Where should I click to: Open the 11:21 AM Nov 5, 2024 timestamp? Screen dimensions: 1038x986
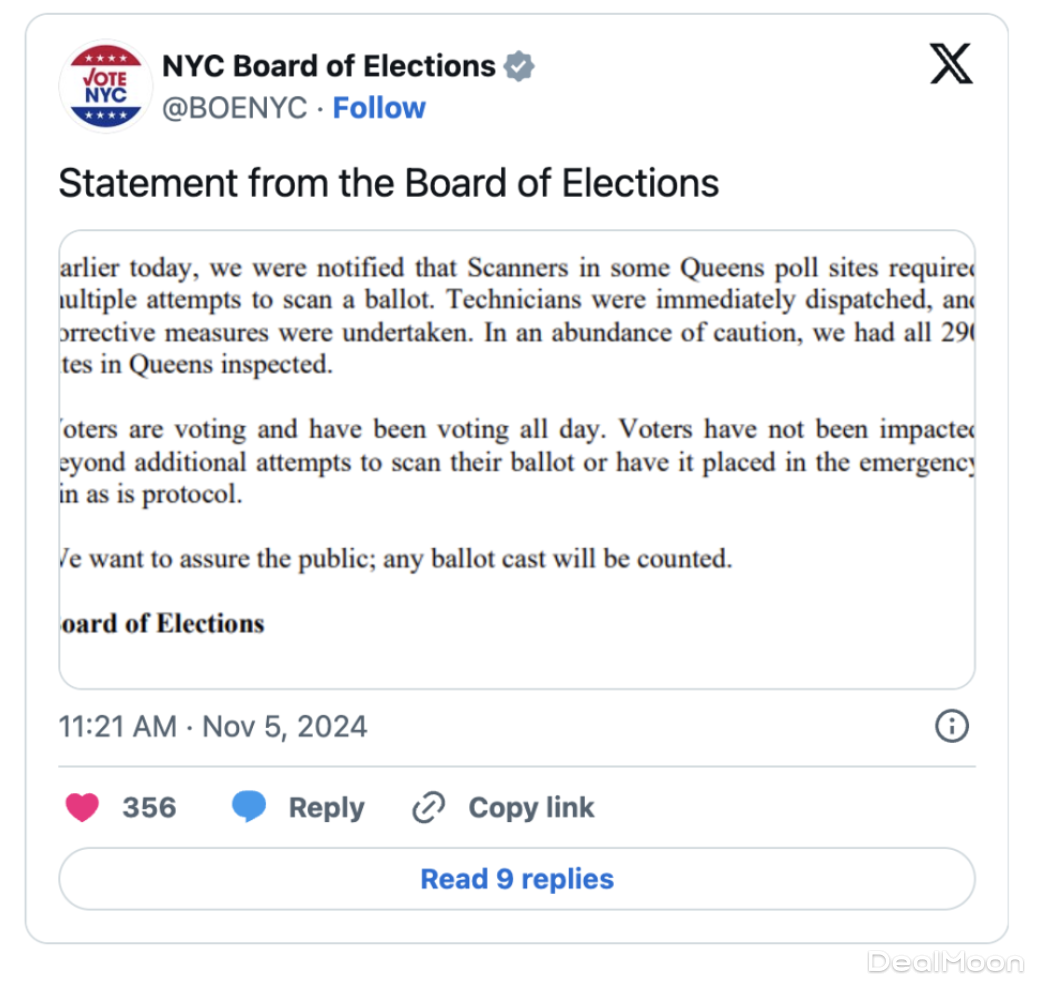[x=213, y=726]
